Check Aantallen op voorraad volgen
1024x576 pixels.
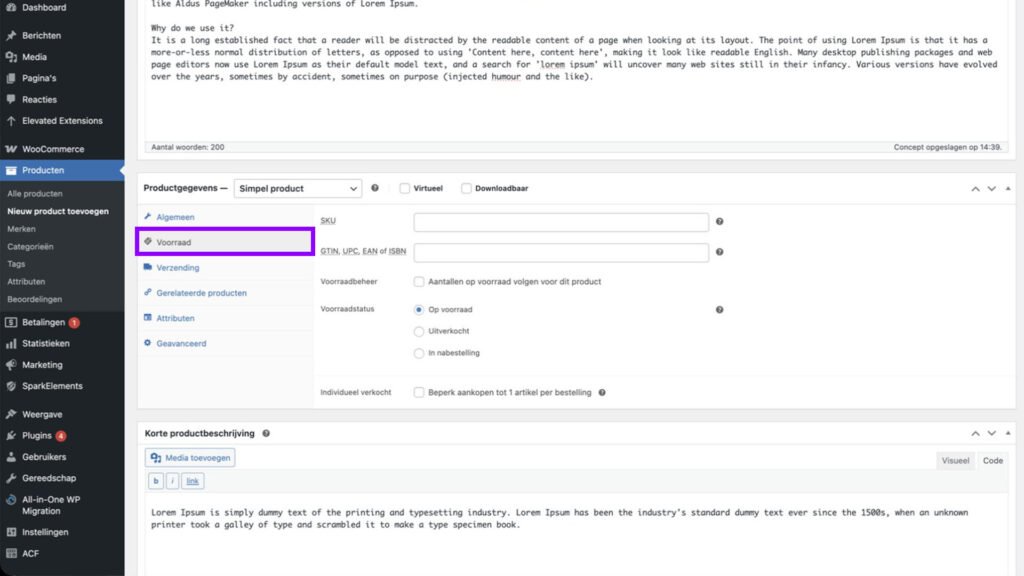419,281
